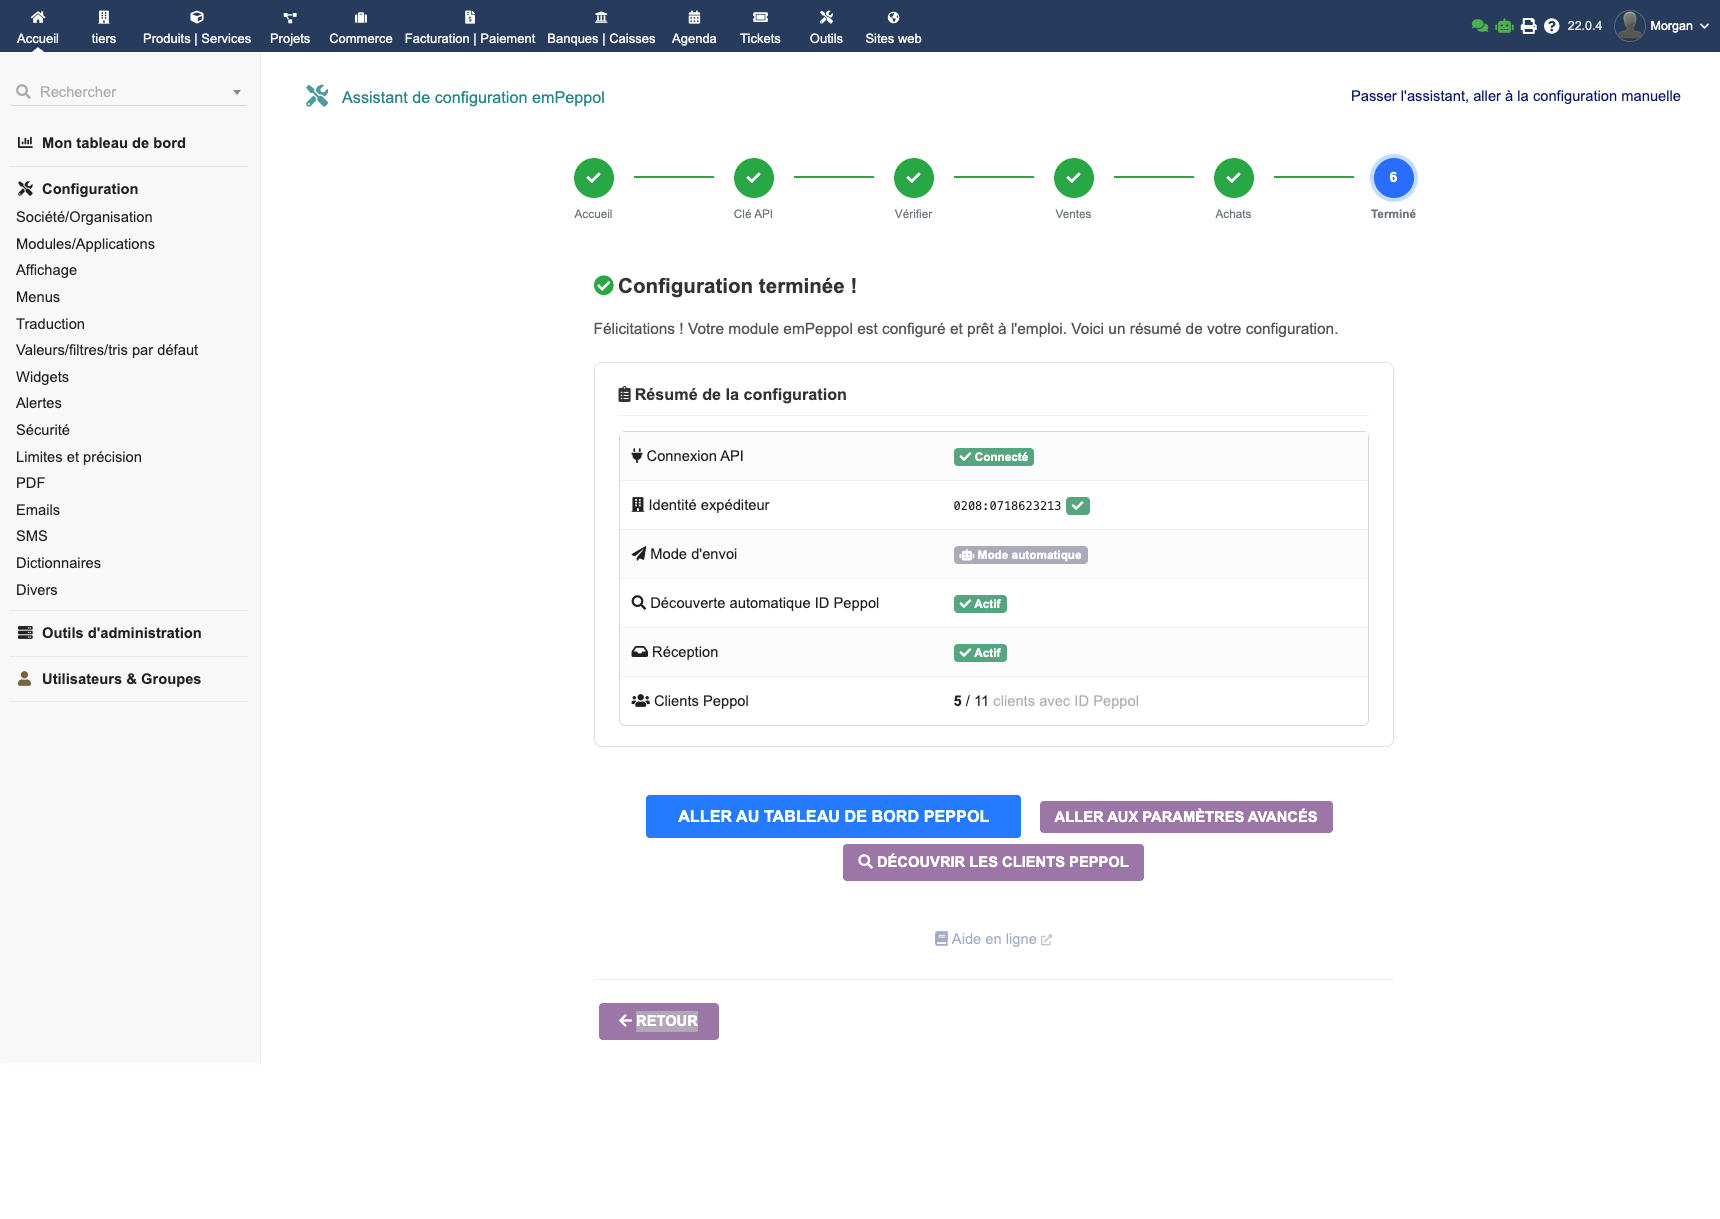Click the sender identity 0208:0718623213

tap(1007, 506)
